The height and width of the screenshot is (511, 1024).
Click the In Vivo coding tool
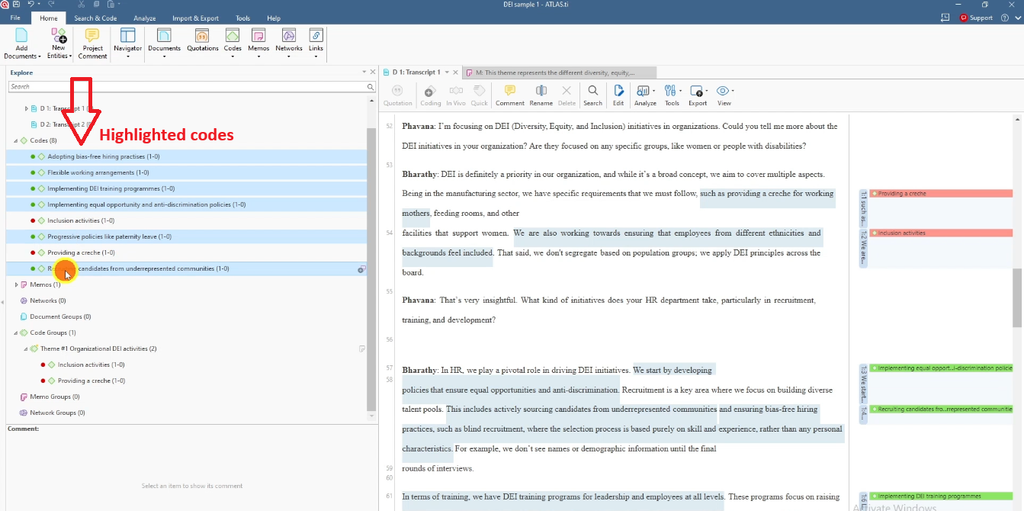click(456, 95)
